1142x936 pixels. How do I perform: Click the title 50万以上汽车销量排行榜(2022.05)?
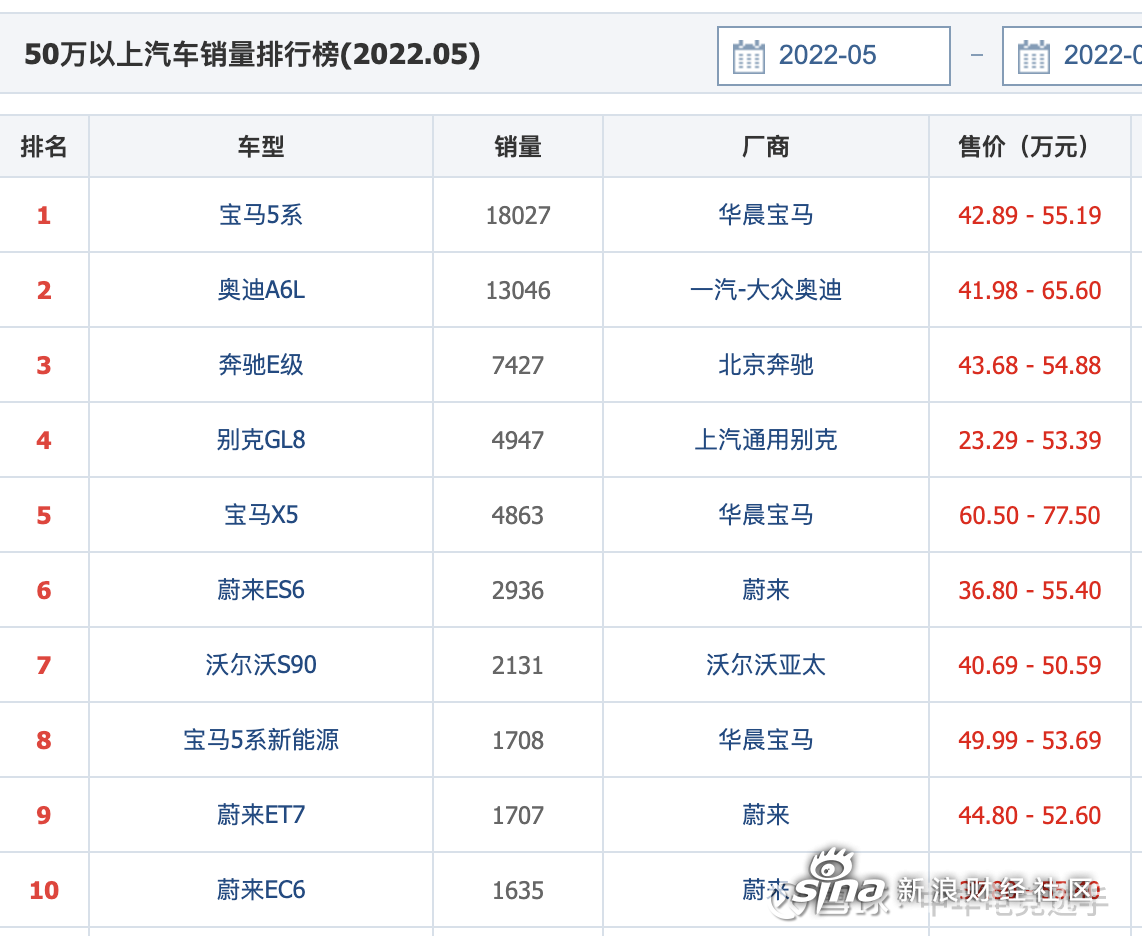252,55
